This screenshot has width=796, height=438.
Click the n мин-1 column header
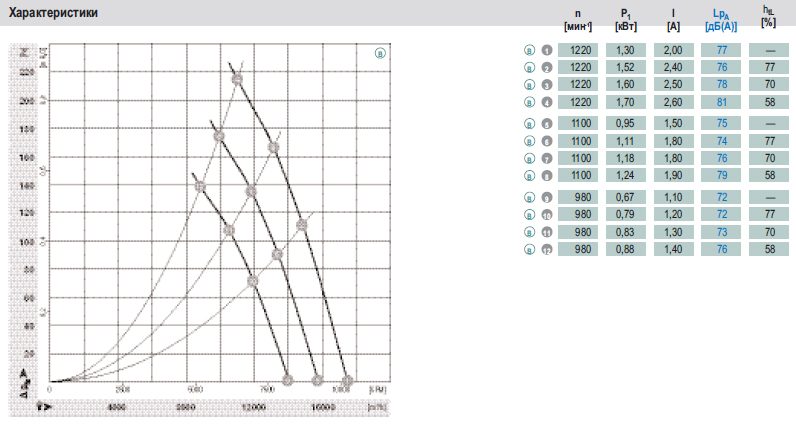(x=578, y=20)
